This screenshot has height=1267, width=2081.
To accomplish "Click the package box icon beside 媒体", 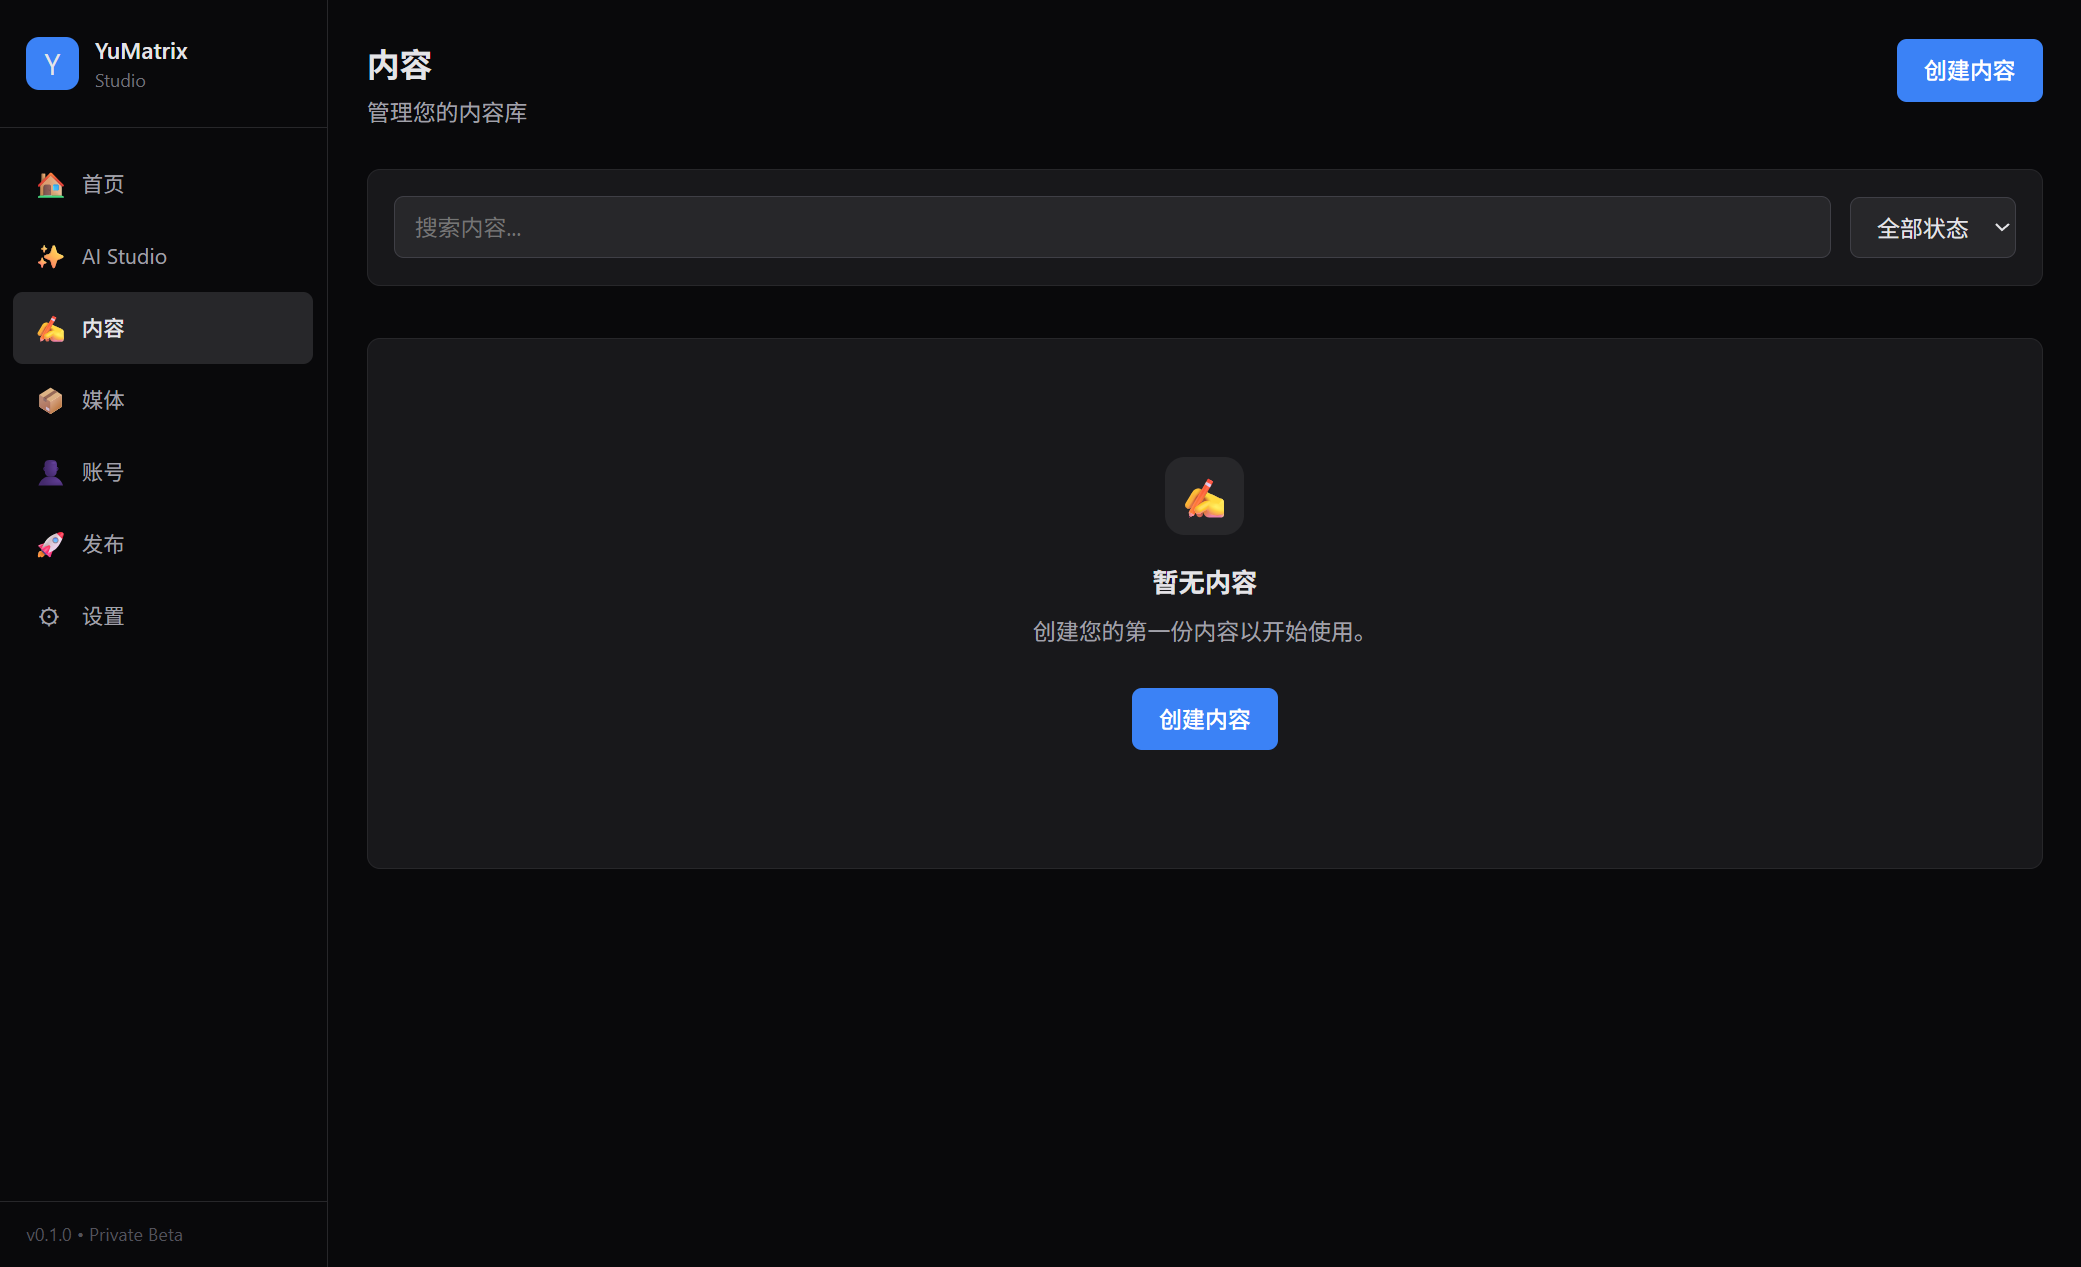I will point(50,400).
